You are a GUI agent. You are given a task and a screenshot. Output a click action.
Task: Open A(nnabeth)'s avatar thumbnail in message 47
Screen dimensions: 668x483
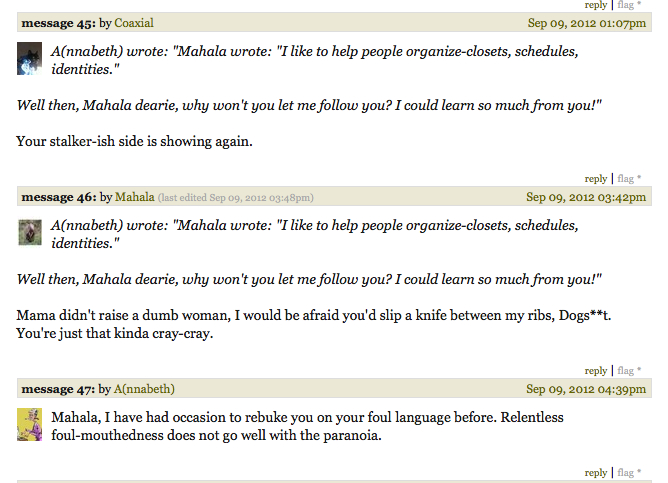[29, 424]
